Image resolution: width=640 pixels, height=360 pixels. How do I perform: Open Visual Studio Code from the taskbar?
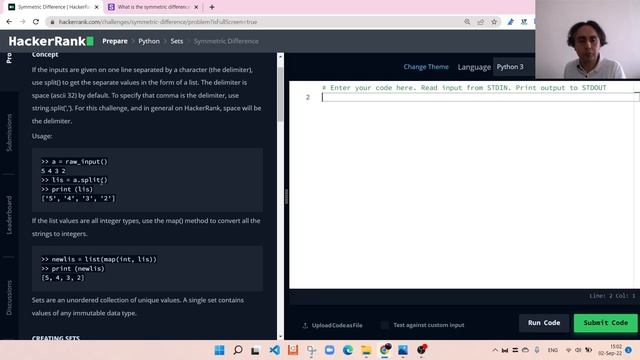pyautogui.click(x=274, y=350)
